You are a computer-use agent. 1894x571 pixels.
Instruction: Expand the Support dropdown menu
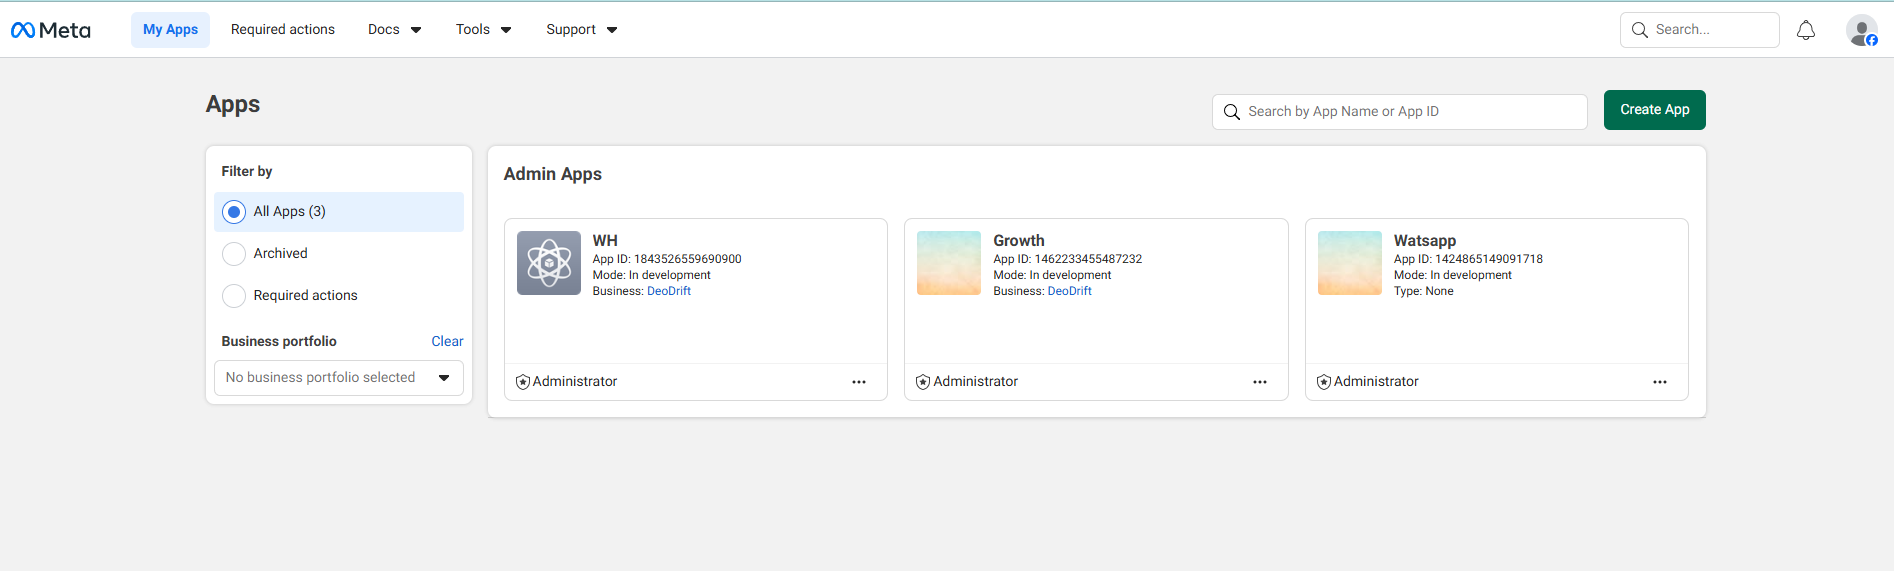click(x=581, y=30)
